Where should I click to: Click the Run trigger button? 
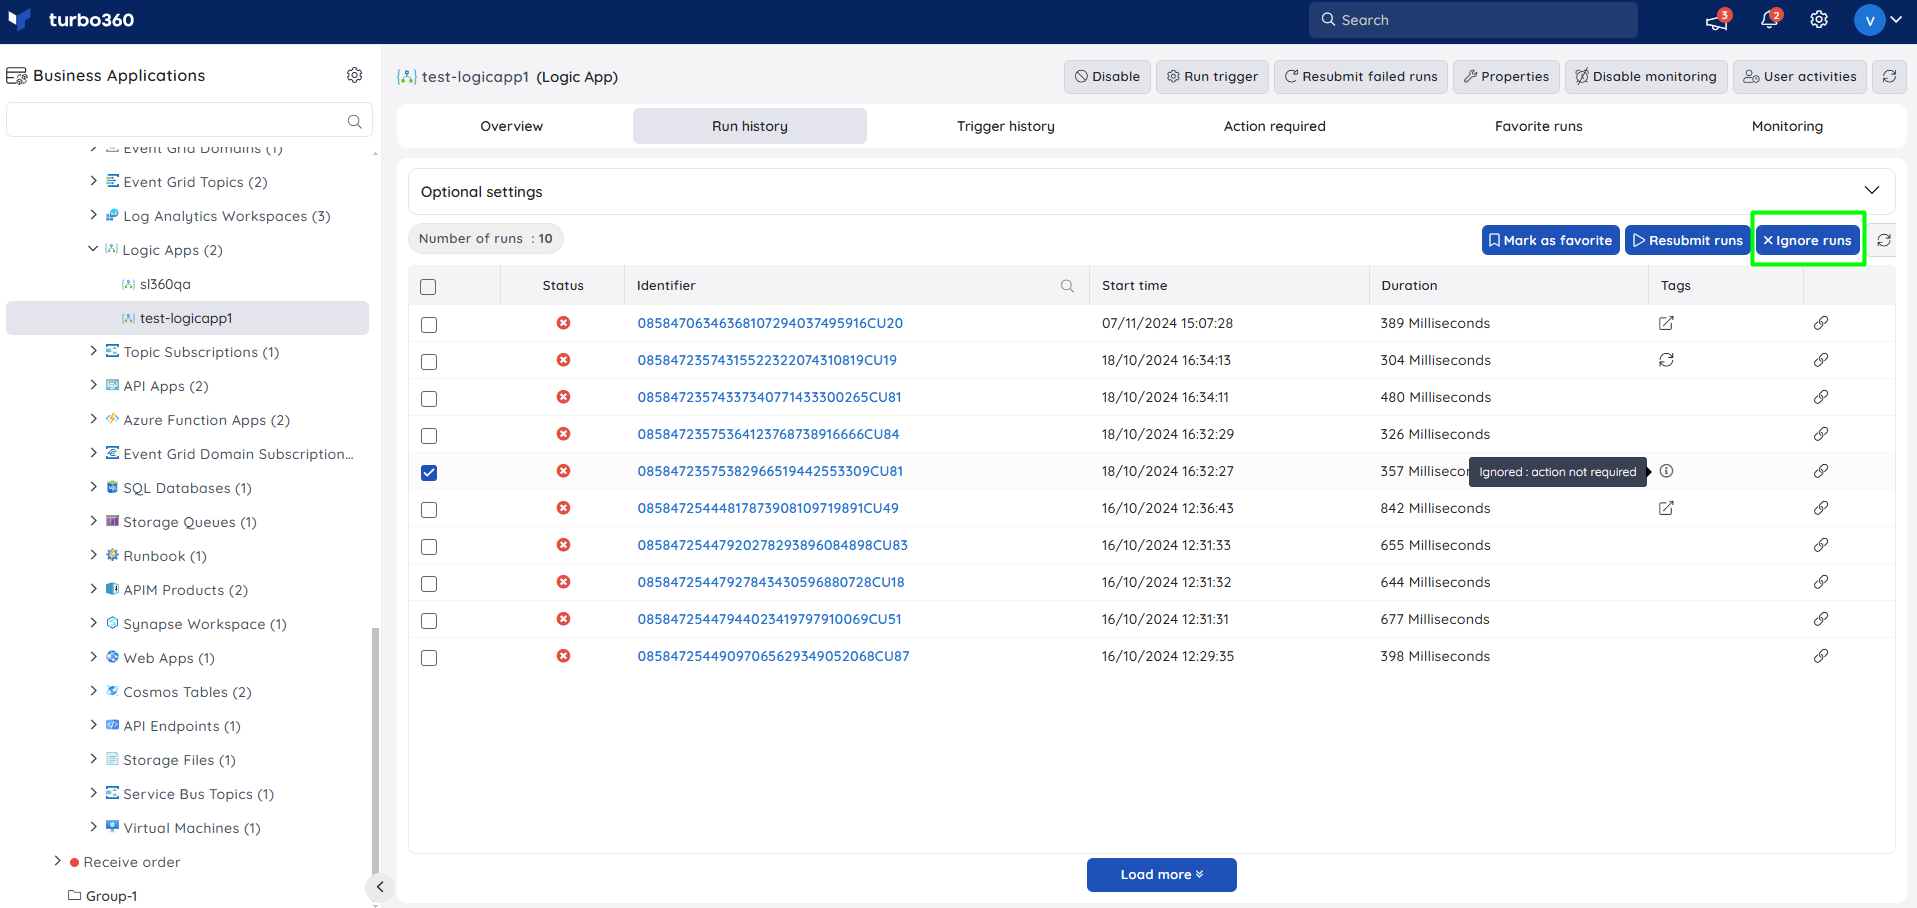(1212, 76)
